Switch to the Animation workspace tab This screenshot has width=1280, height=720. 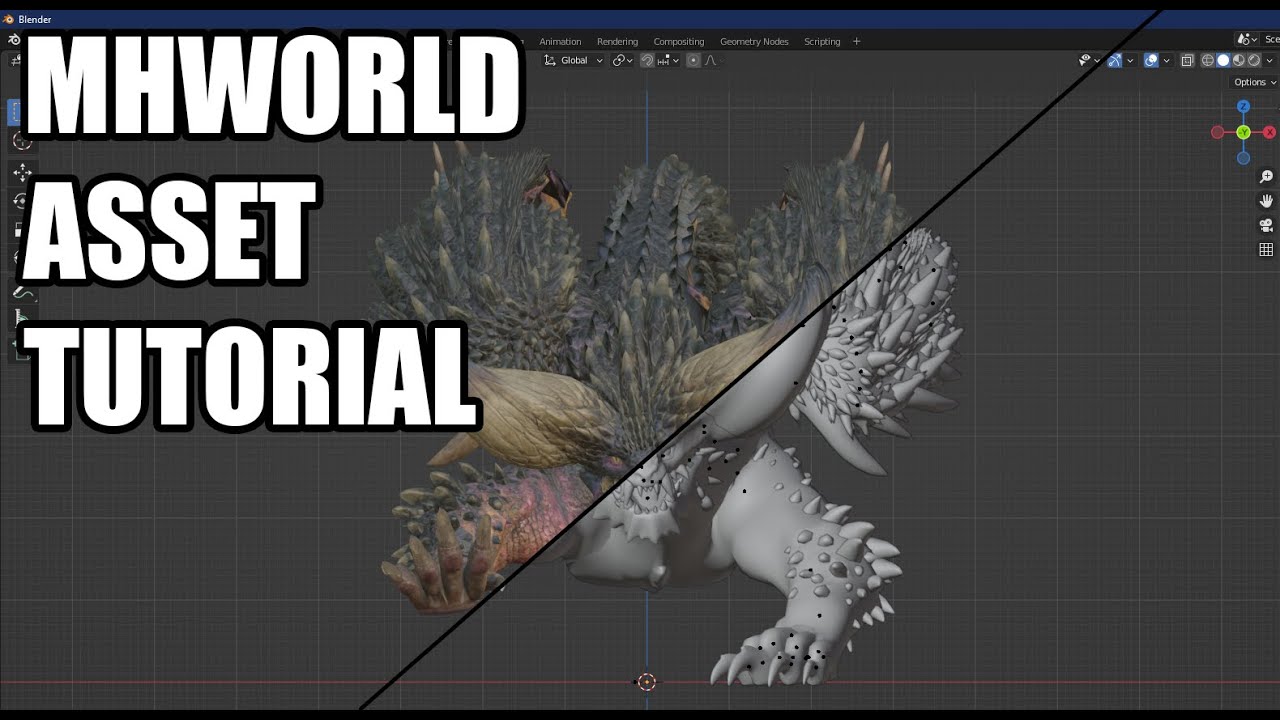coord(560,42)
